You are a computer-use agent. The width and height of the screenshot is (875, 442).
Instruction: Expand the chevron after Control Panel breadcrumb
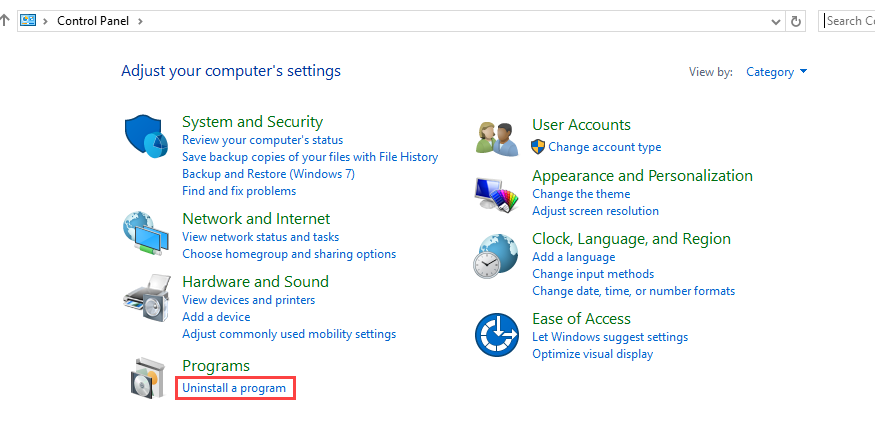140,21
